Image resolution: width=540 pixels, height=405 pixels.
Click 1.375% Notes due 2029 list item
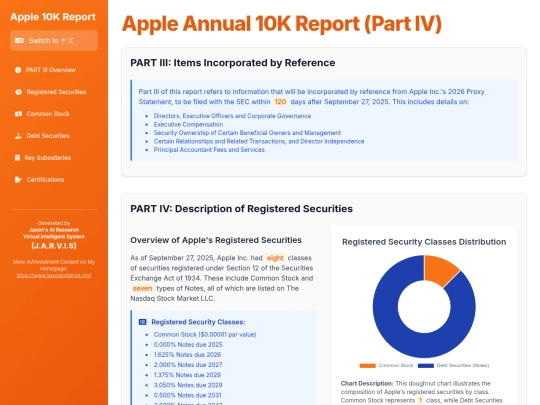(187, 375)
